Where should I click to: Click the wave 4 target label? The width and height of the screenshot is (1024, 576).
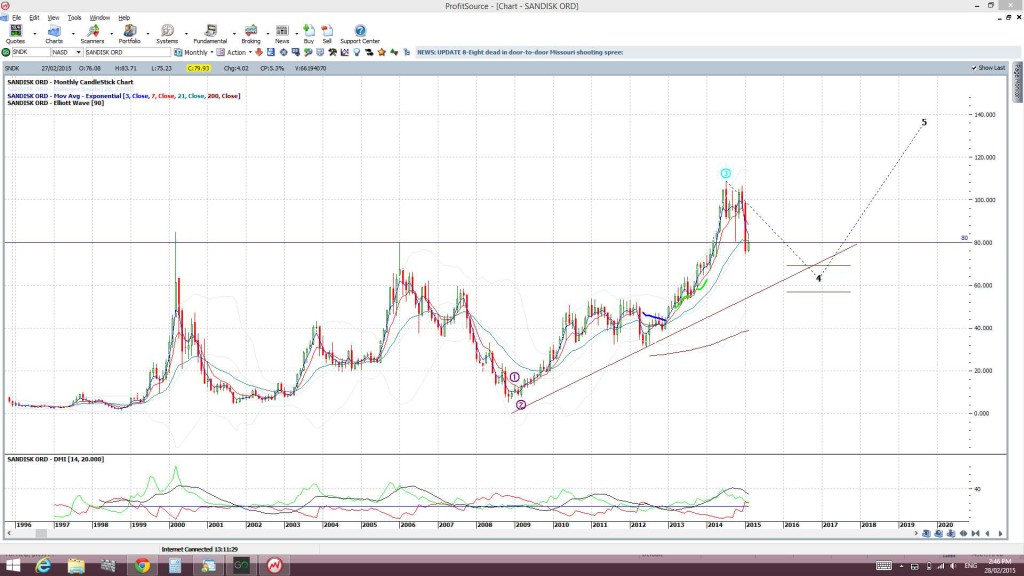[x=818, y=278]
